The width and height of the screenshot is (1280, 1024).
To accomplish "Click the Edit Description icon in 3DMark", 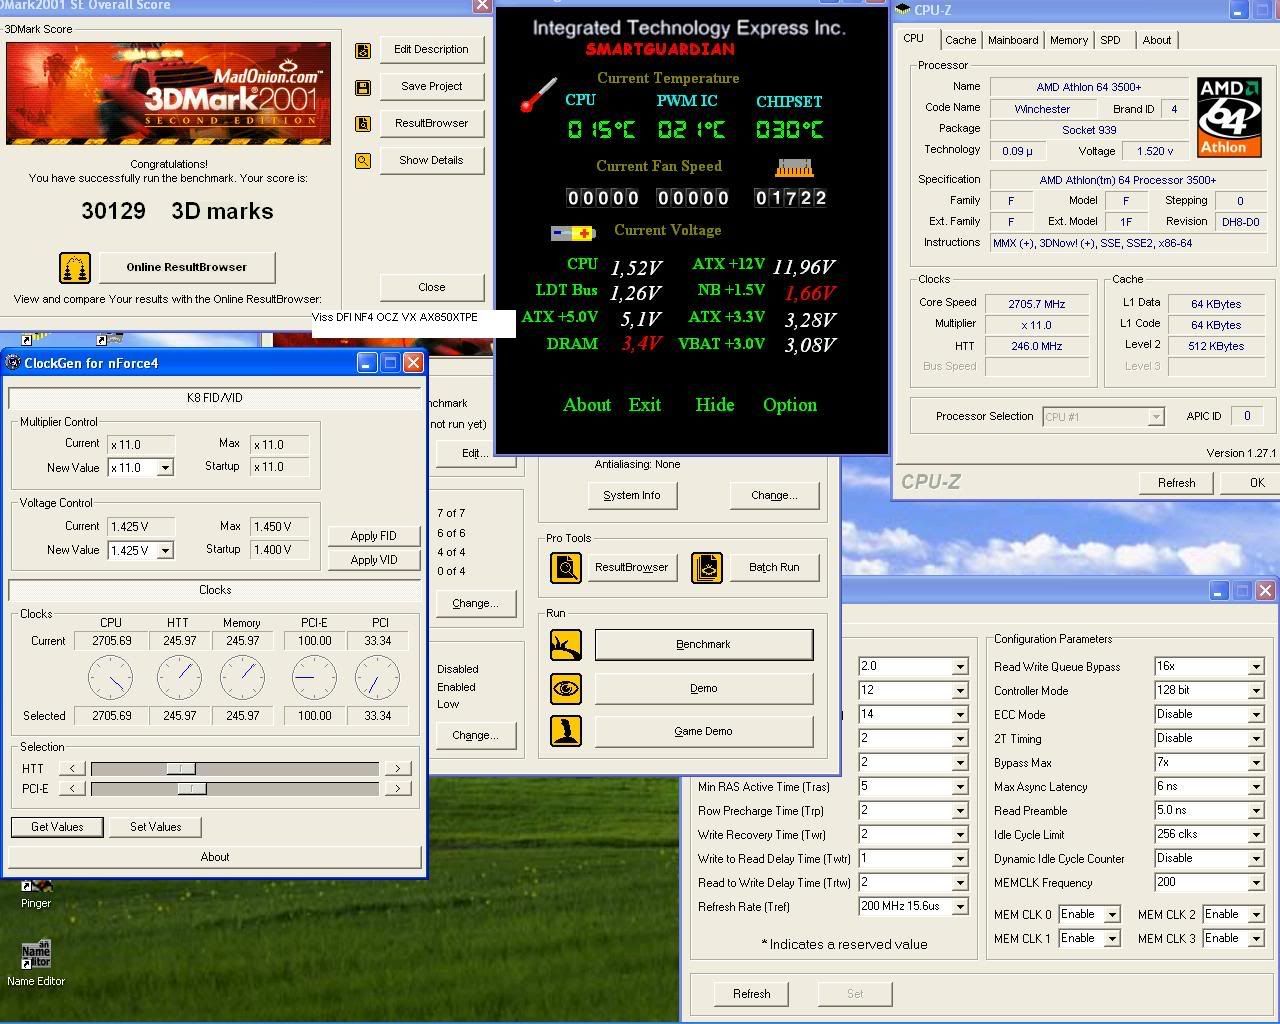I will click(363, 50).
